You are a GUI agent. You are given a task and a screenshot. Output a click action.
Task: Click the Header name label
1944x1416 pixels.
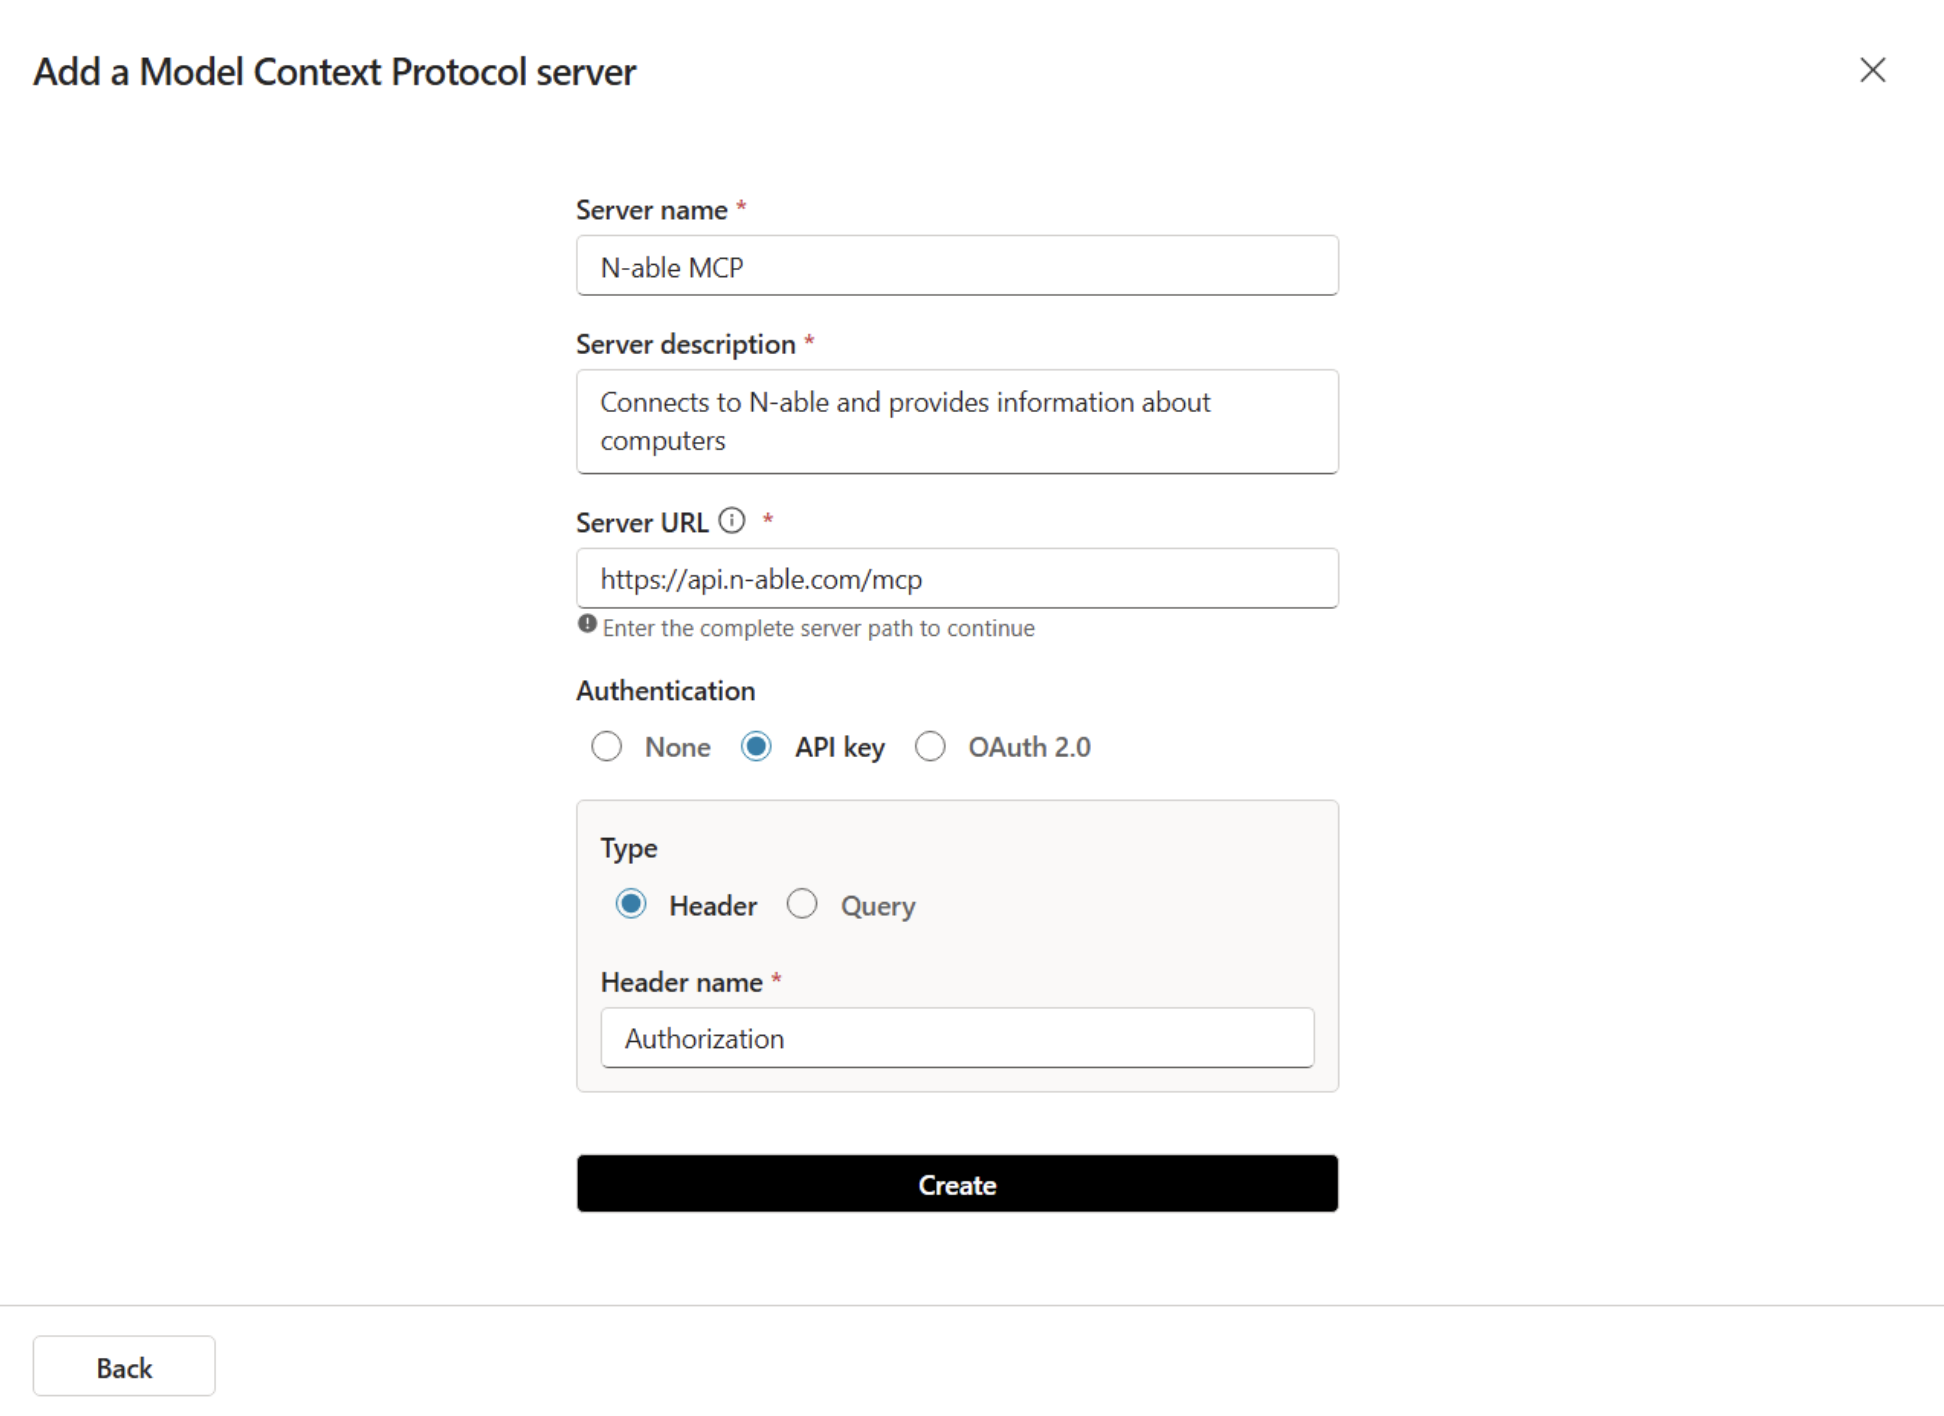coord(681,982)
